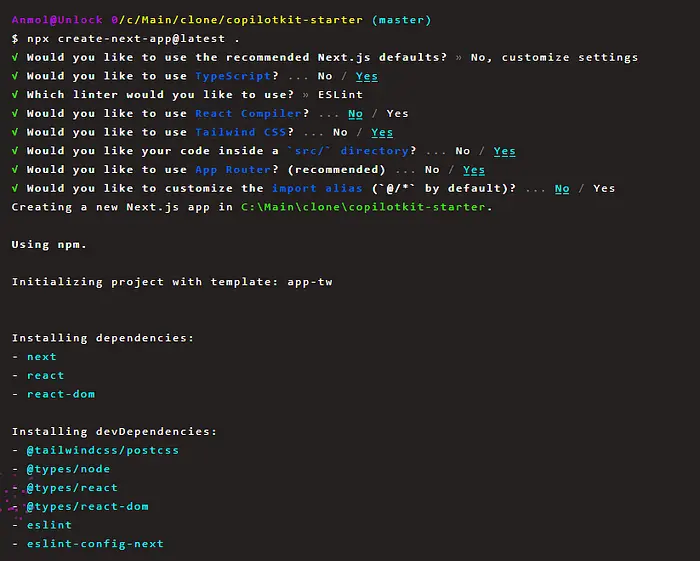Viewport: 700px width, 561px height.
Task: Click the checkmark beside the Tailwind CSS question
Action: click(15, 132)
